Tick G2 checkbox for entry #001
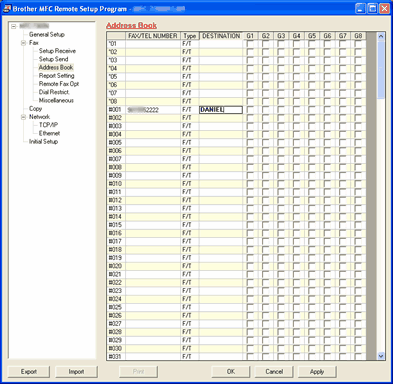Viewport: 394px width, 385px height. pyautogui.click(x=265, y=110)
